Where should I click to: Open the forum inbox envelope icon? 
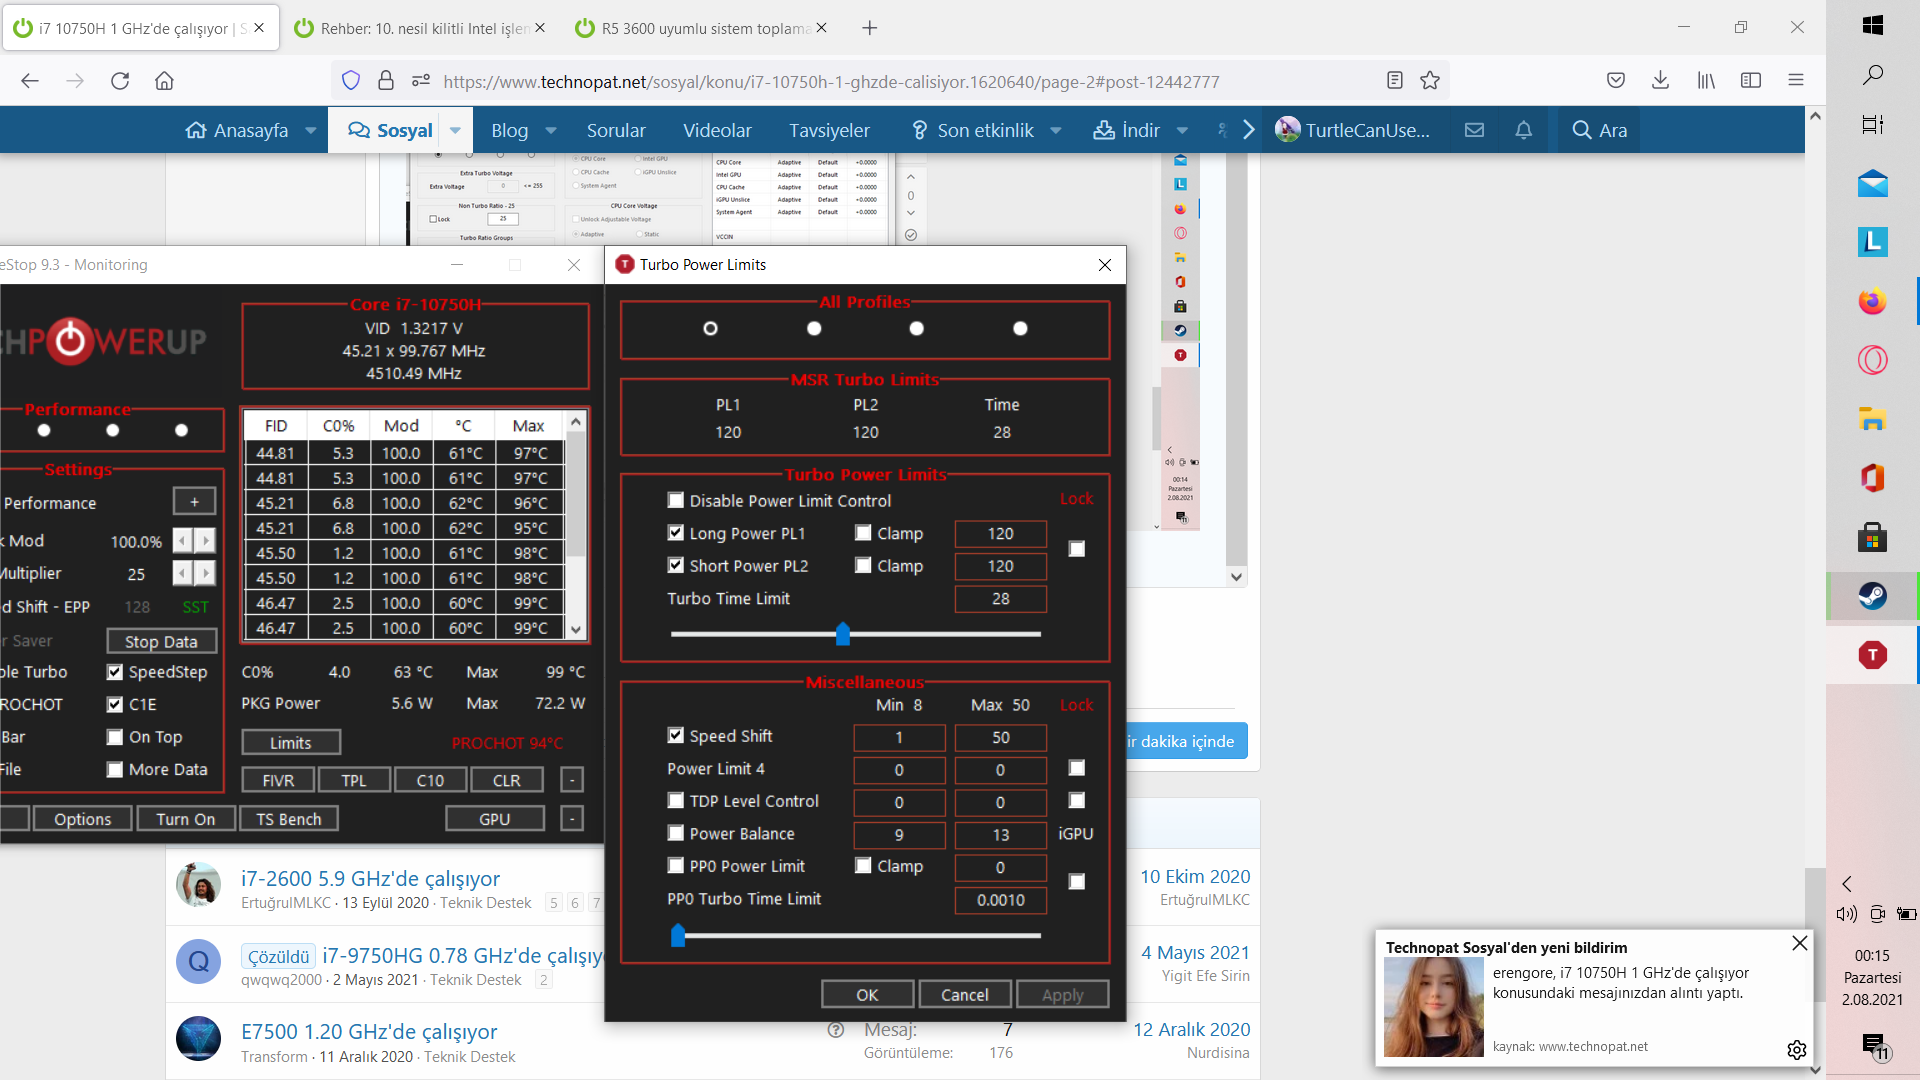point(1474,130)
